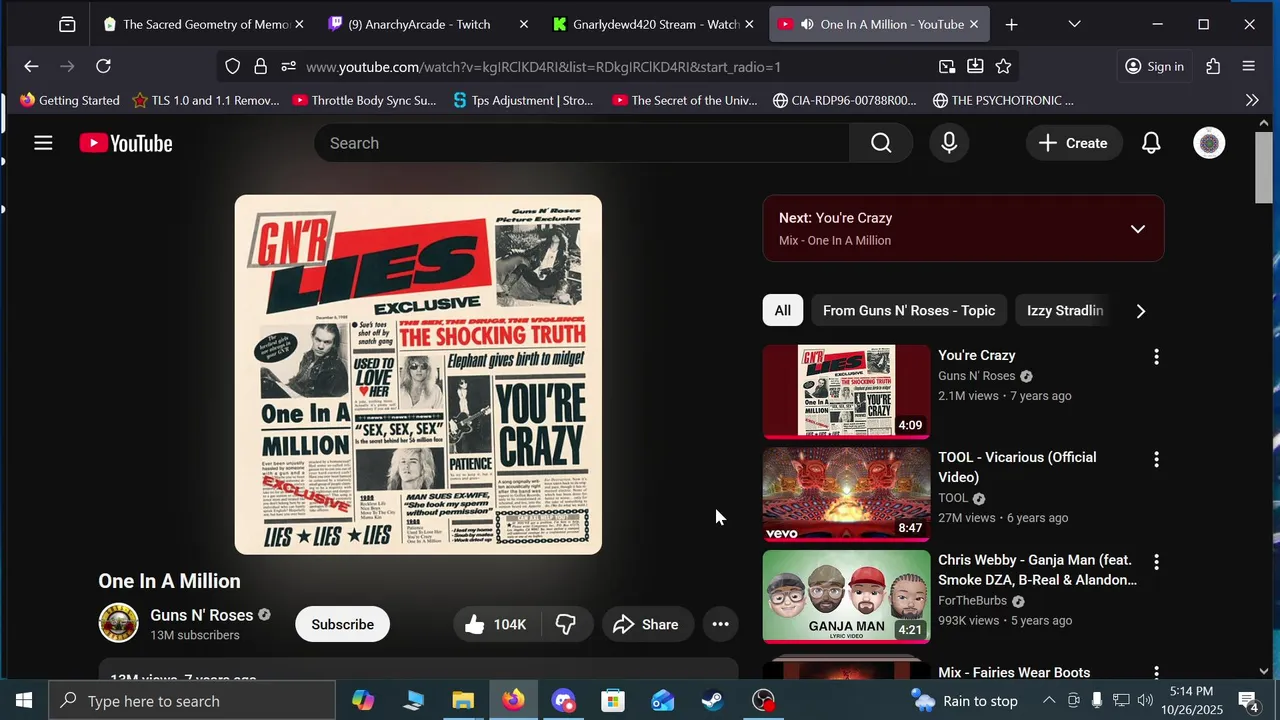Open options menu for TOOL - Vicarious
Image resolution: width=1280 pixels, height=720 pixels.
tap(1156, 459)
